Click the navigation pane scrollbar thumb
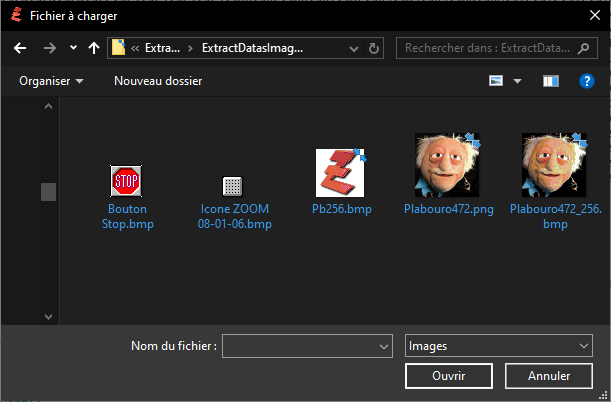 pos(48,192)
